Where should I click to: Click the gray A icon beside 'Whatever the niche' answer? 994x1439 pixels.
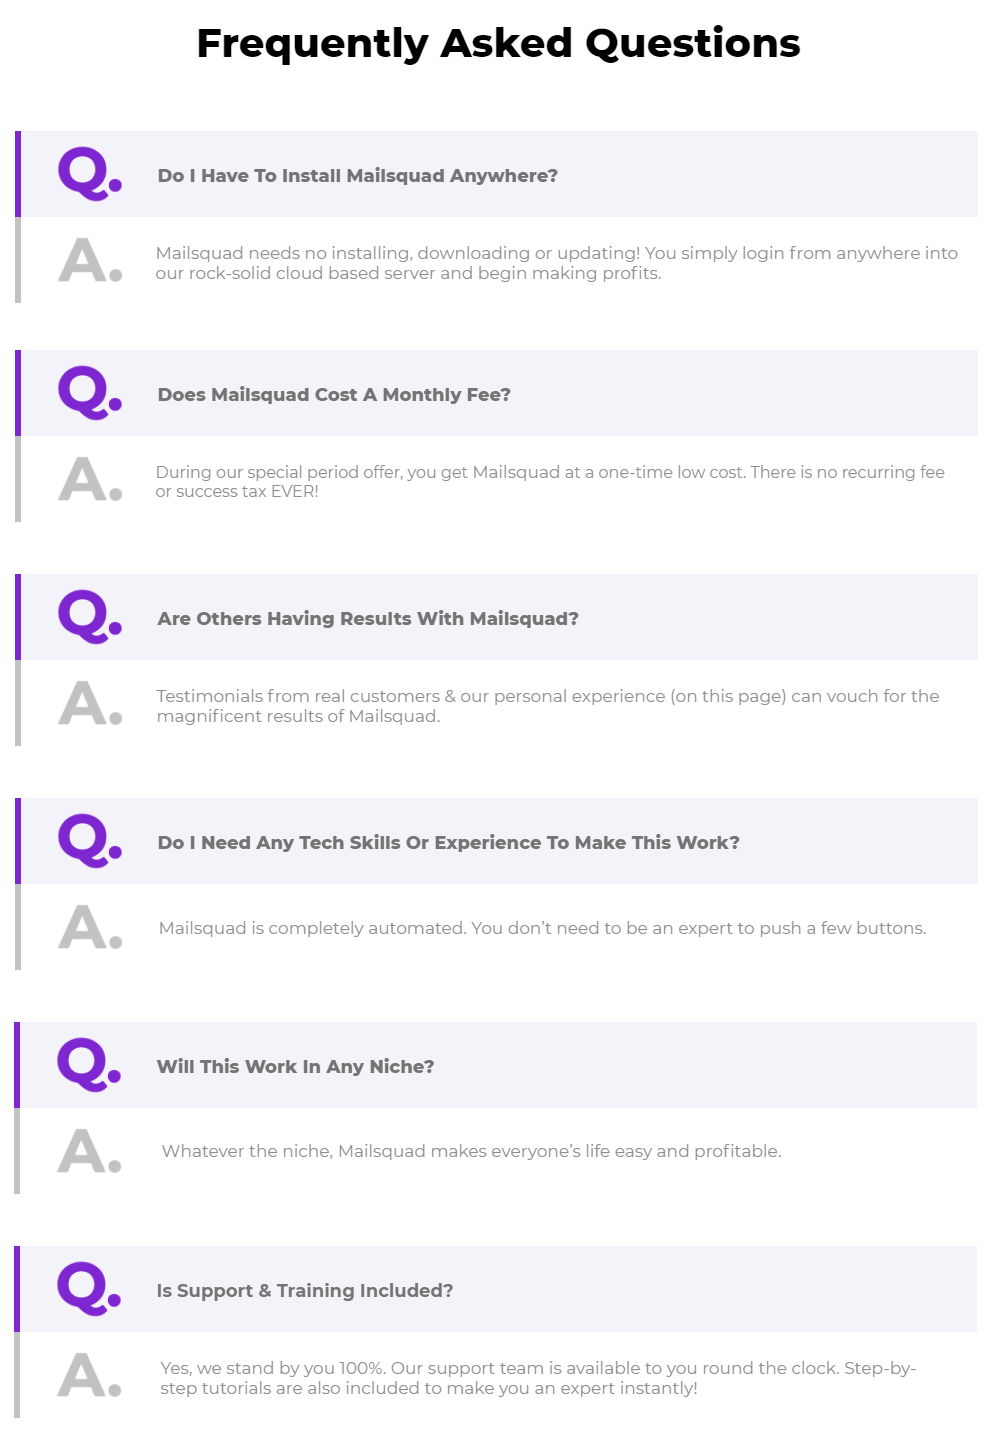[x=89, y=1152]
